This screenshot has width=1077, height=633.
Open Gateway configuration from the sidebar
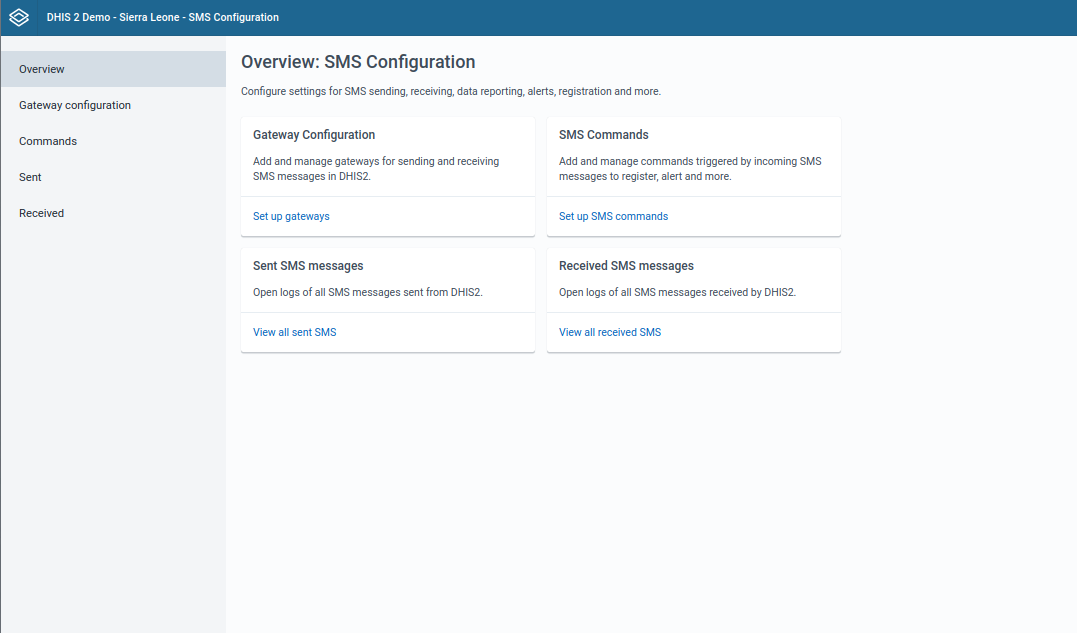[x=75, y=105]
